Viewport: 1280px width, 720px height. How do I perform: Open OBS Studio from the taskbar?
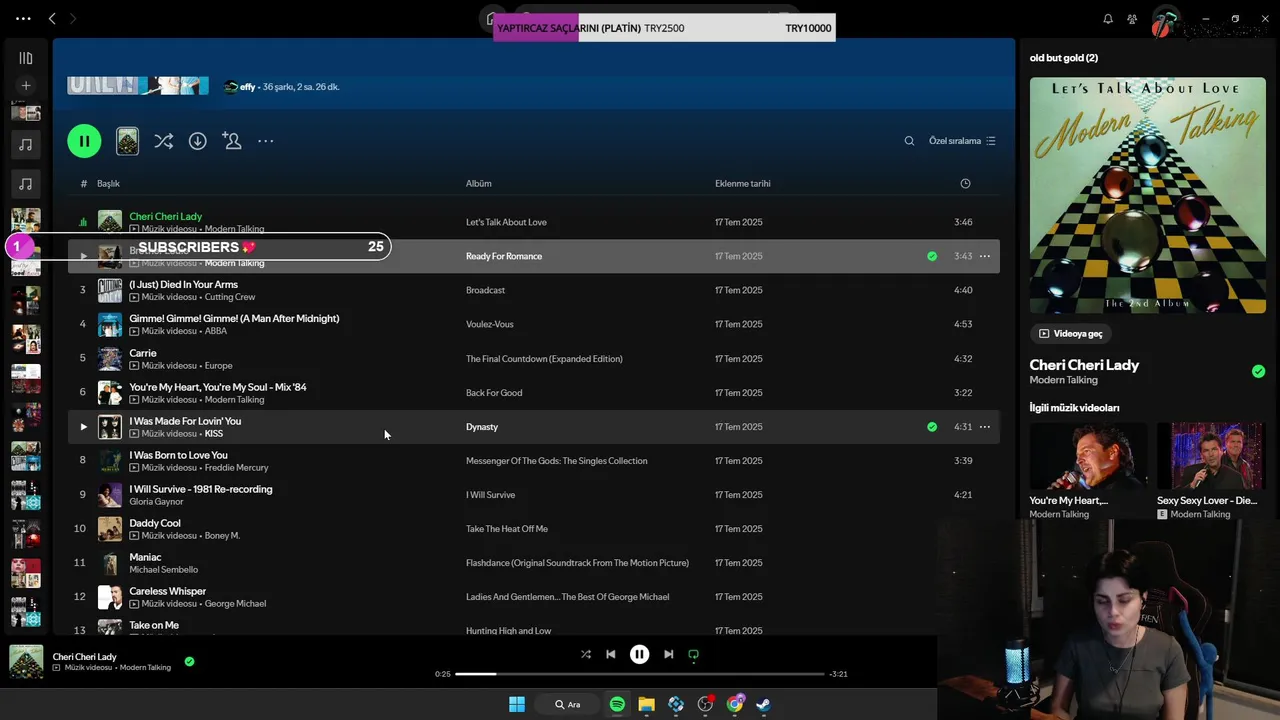click(x=705, y=705)
